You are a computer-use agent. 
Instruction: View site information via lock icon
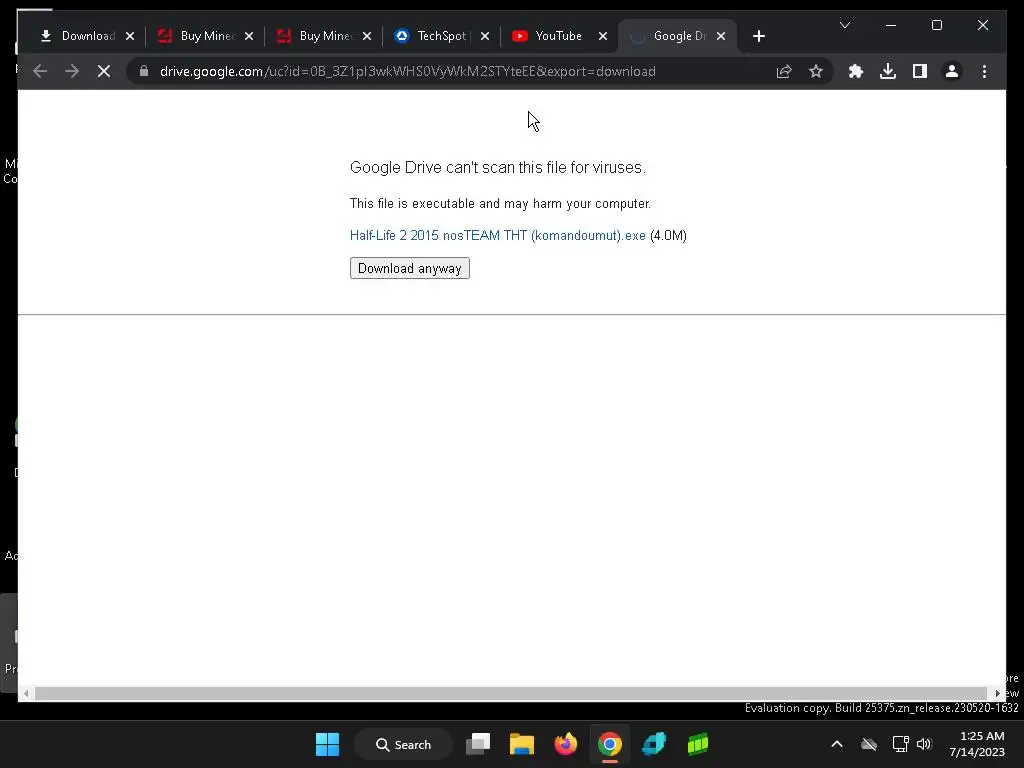tap(144, 71)
